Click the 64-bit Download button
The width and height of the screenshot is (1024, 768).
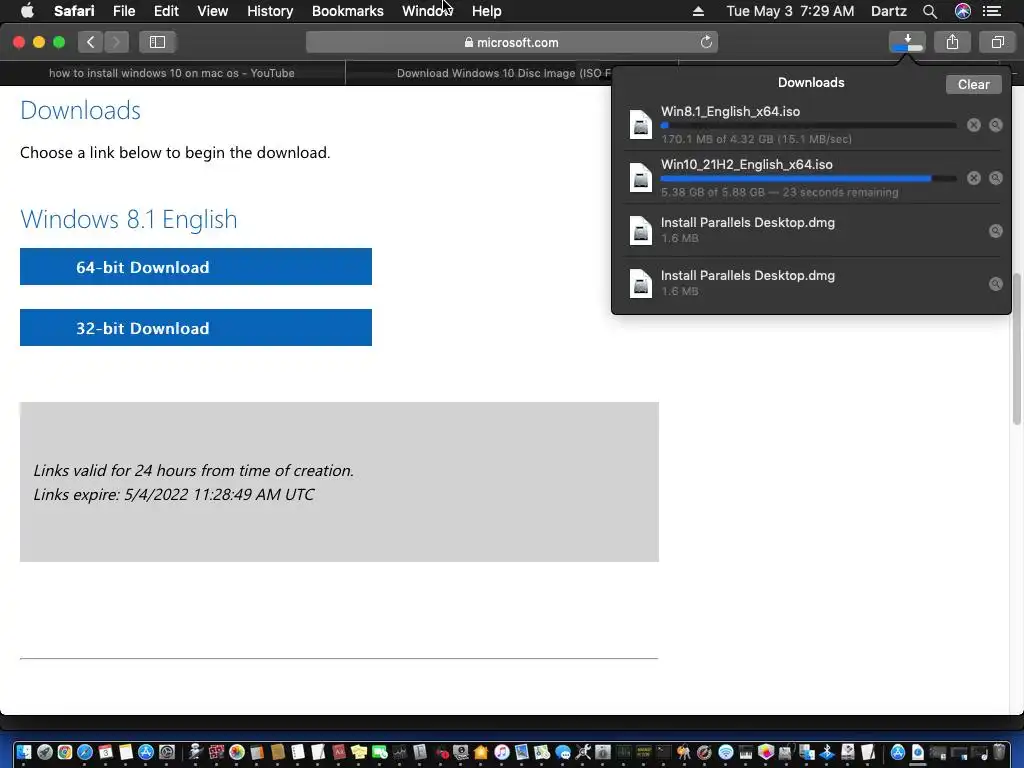click(196, 266)
